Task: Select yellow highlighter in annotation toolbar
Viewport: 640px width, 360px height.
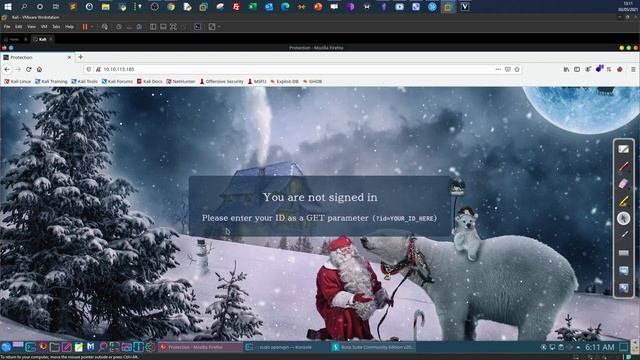Action: click(x=624, y=201)
